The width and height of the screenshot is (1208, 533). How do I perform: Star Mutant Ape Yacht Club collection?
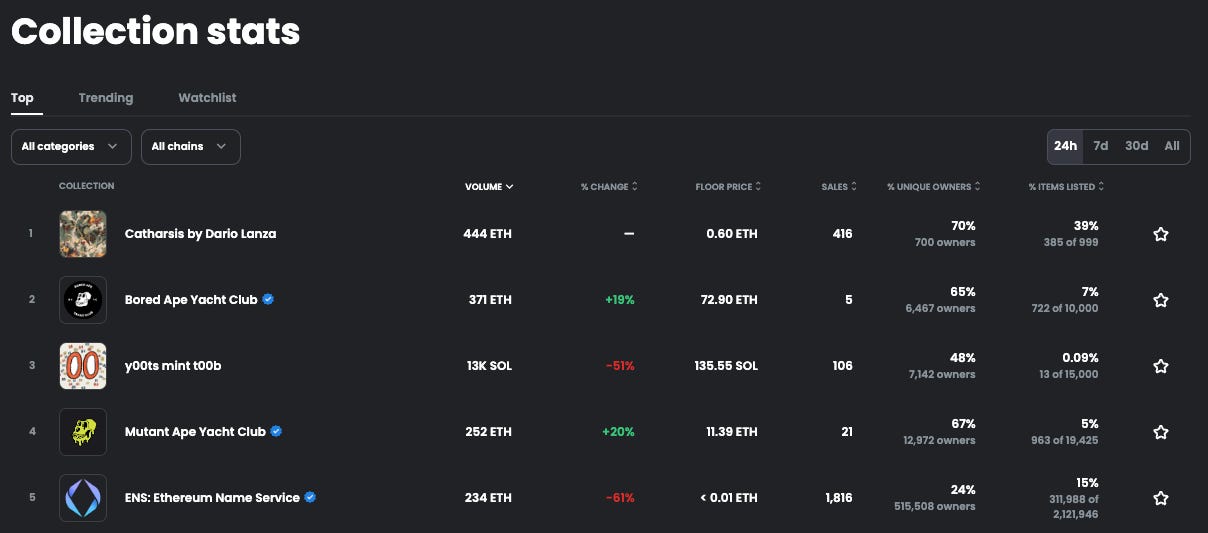point(1160,432)
